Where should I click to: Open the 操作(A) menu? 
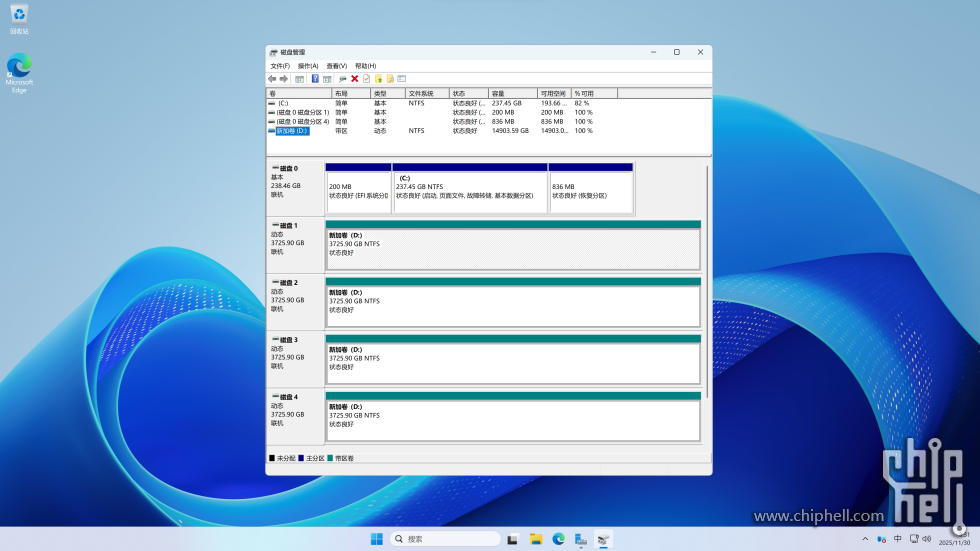tap(308, 66)
